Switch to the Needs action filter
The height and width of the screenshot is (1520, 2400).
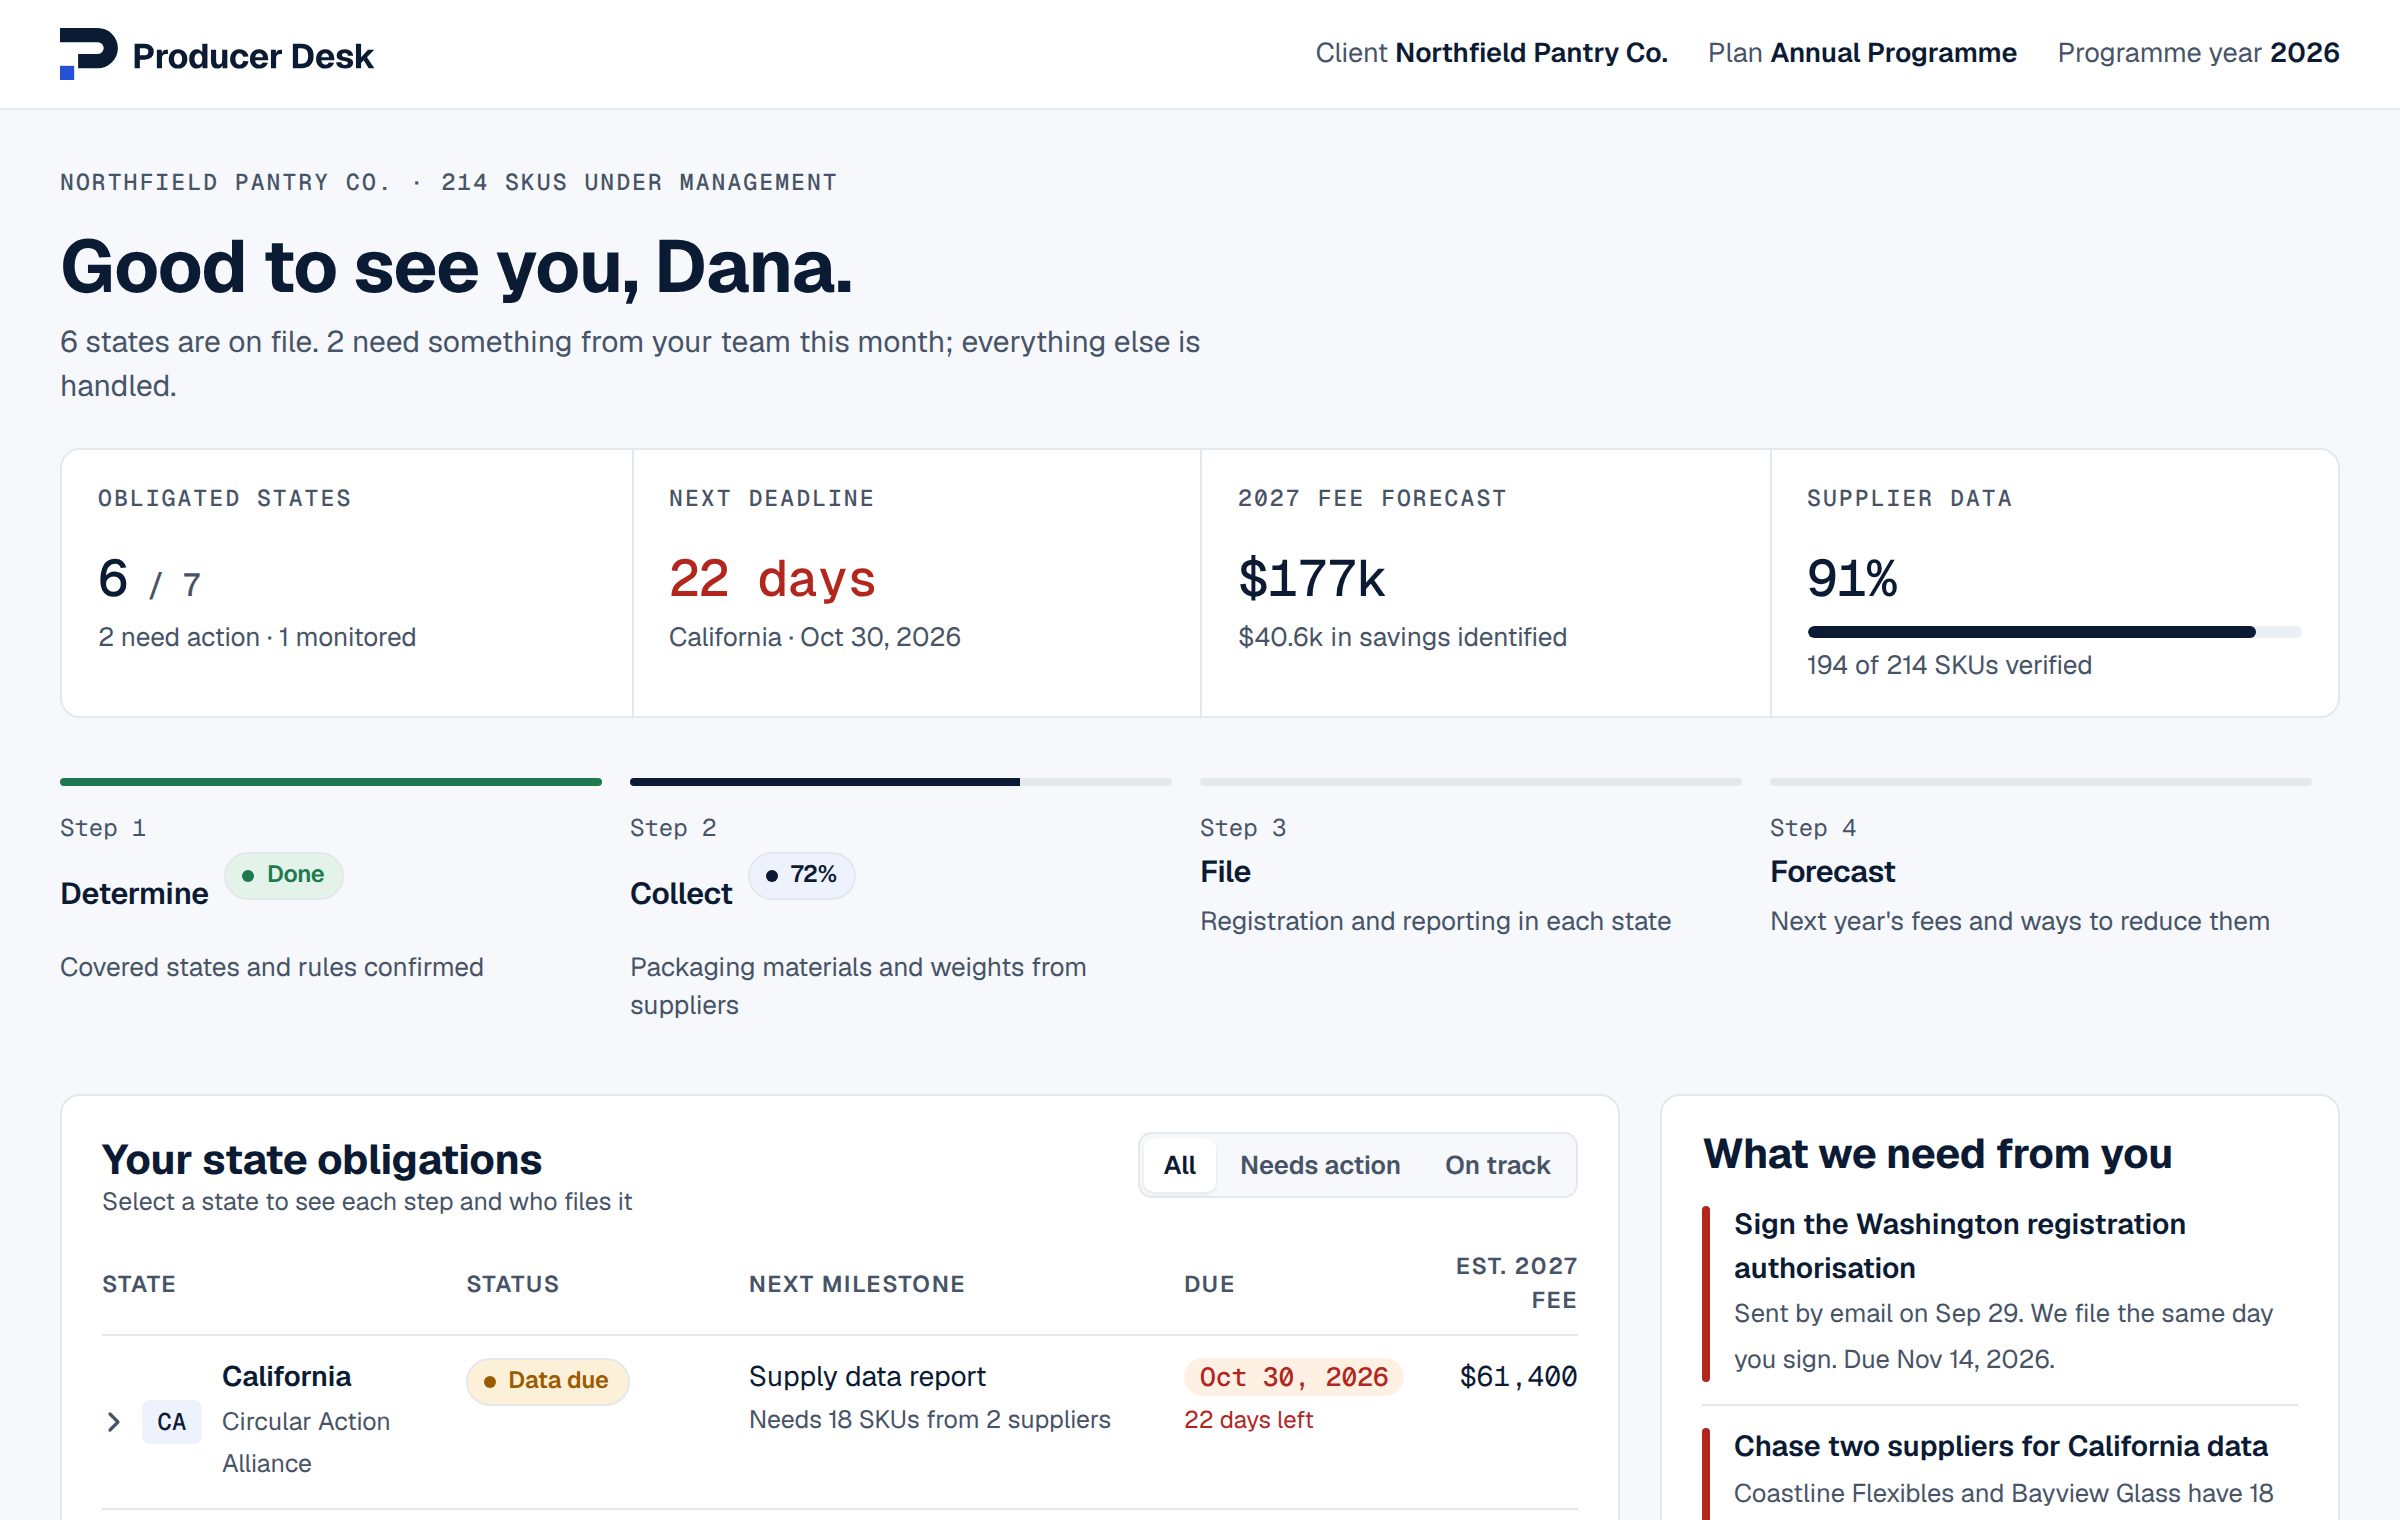pyautogui.click(x=1320, y=1165)
